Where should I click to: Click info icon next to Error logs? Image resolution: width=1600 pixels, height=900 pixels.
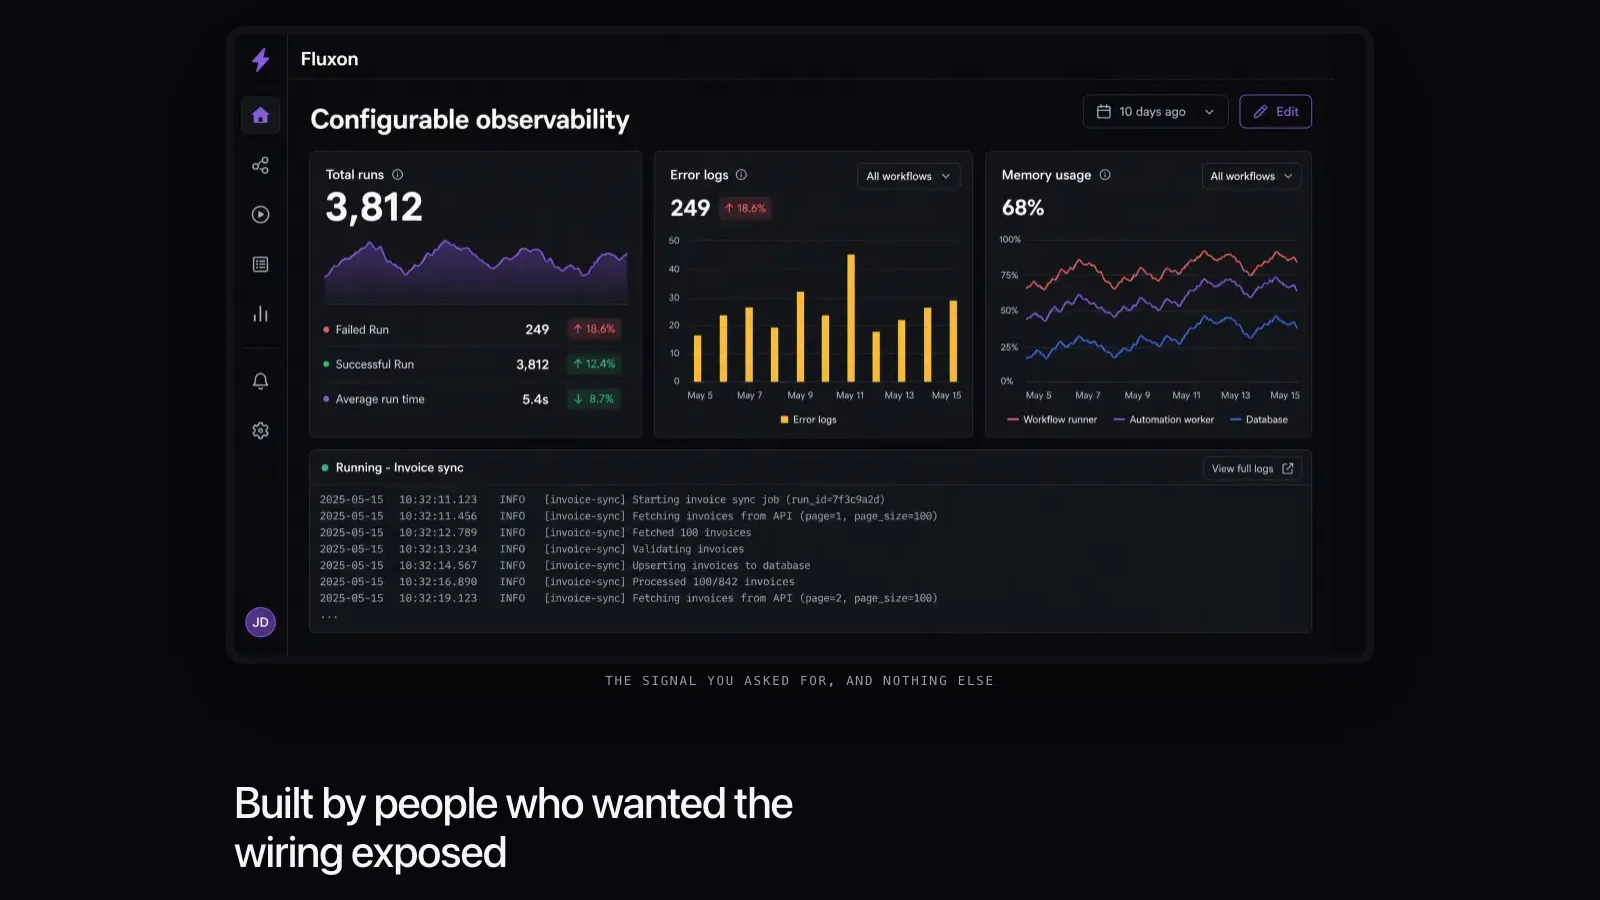[741, 174]
